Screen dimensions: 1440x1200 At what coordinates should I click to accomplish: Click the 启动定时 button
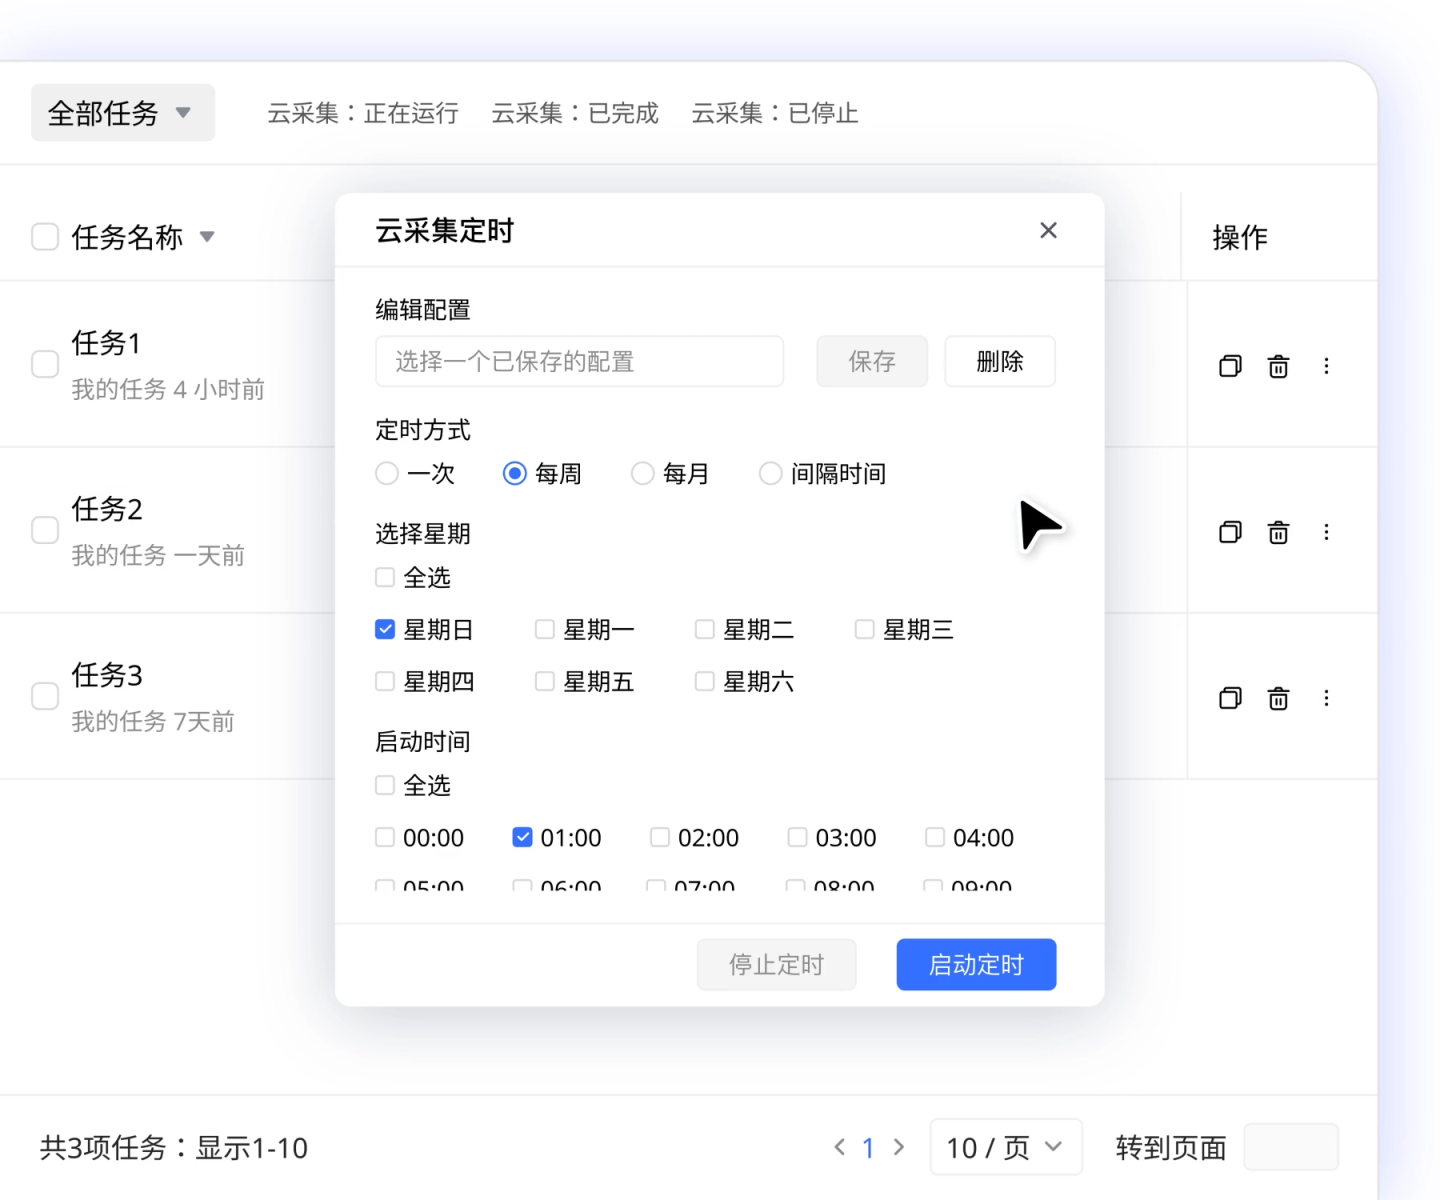tap(975, 964)
